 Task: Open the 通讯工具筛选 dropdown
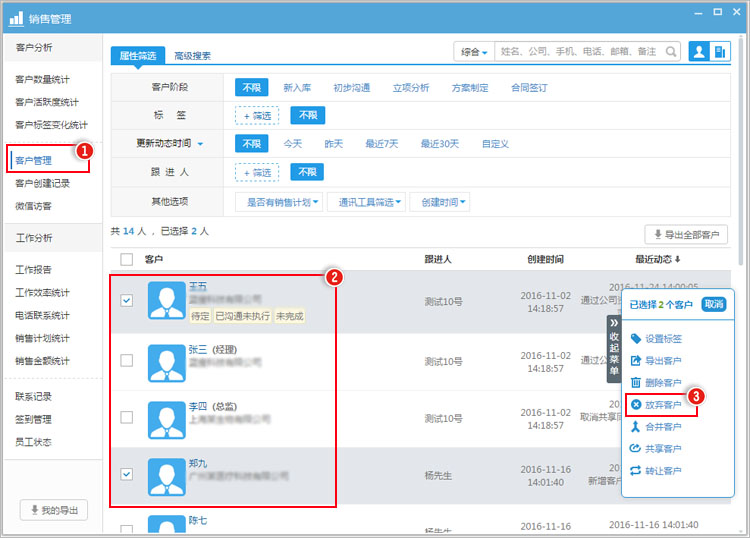point(367,202)
